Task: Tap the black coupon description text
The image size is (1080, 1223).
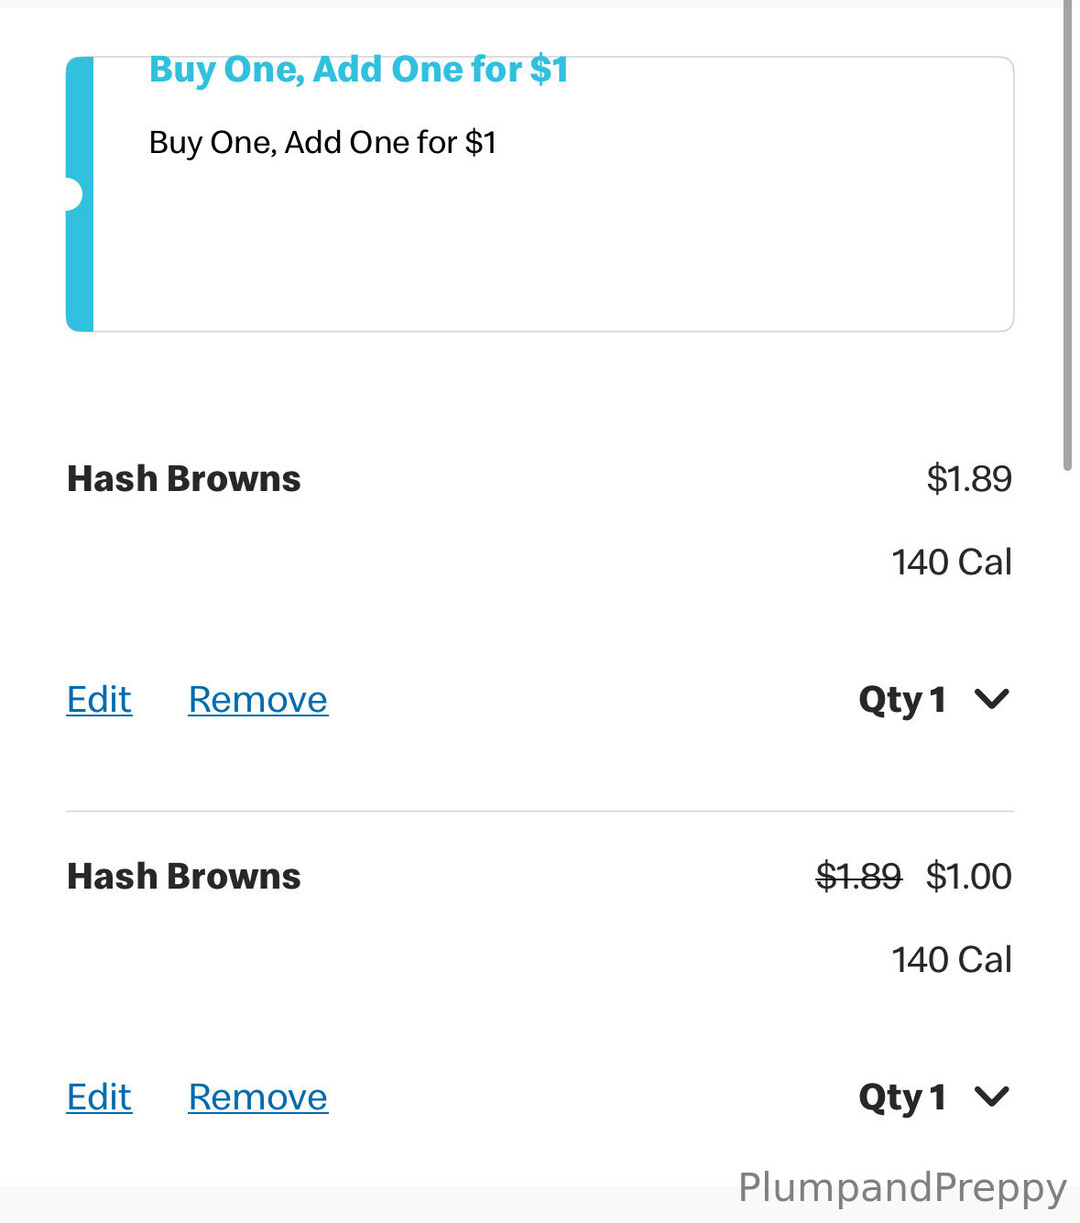Action: tap(323, 143)
